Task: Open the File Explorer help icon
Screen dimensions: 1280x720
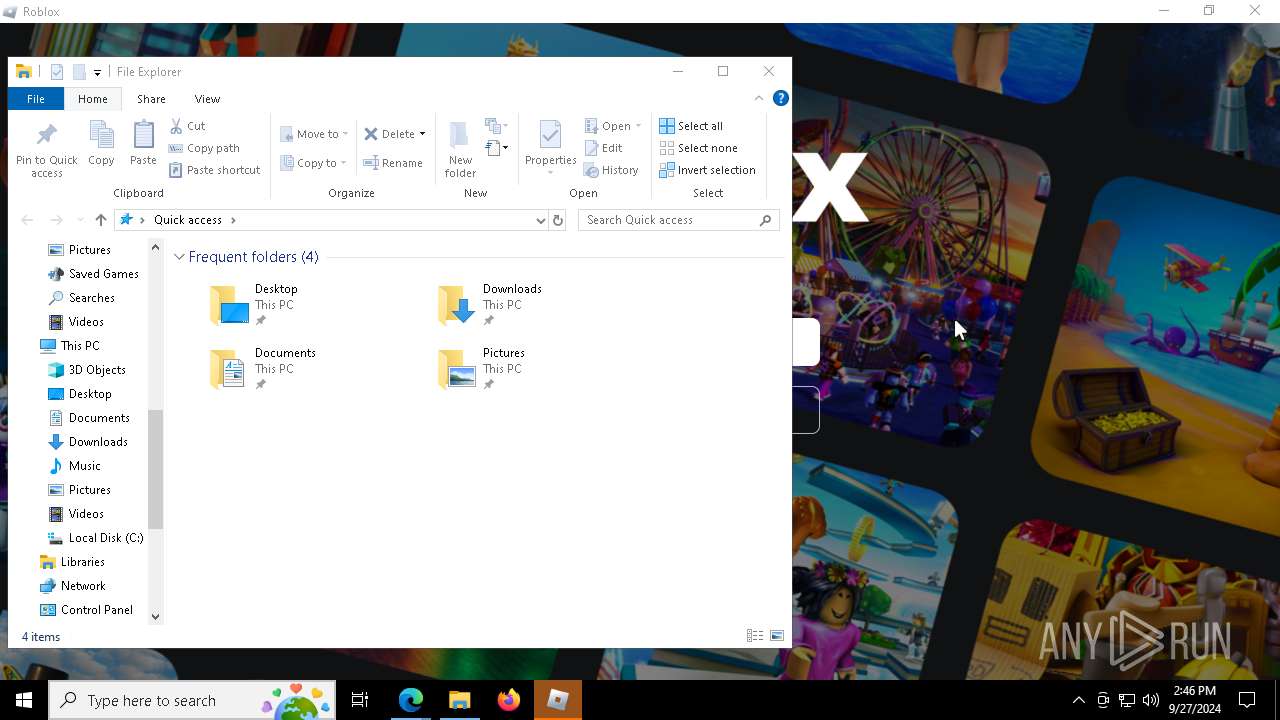Action: pyautogui.click(x=781, y=98)
